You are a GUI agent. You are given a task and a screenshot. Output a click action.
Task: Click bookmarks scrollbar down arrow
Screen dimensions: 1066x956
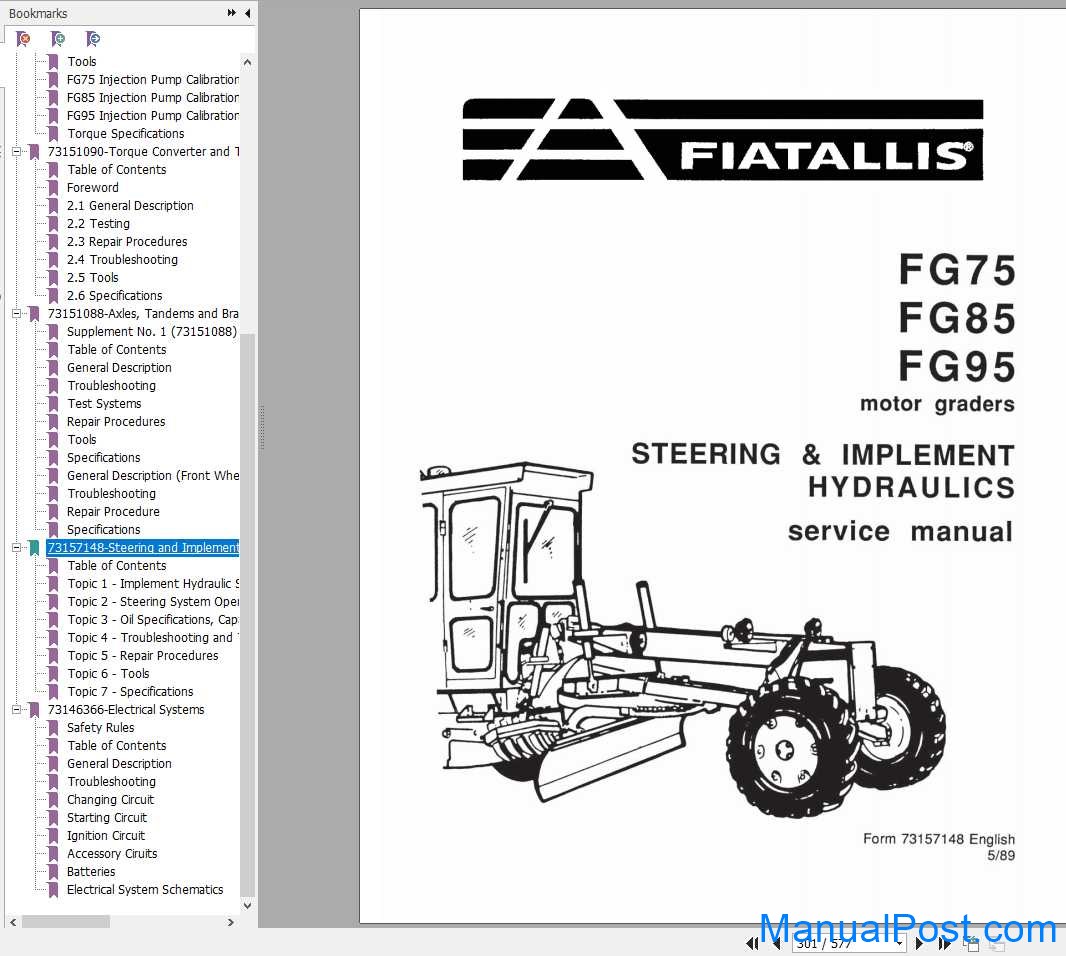click(x=247, y=905)
